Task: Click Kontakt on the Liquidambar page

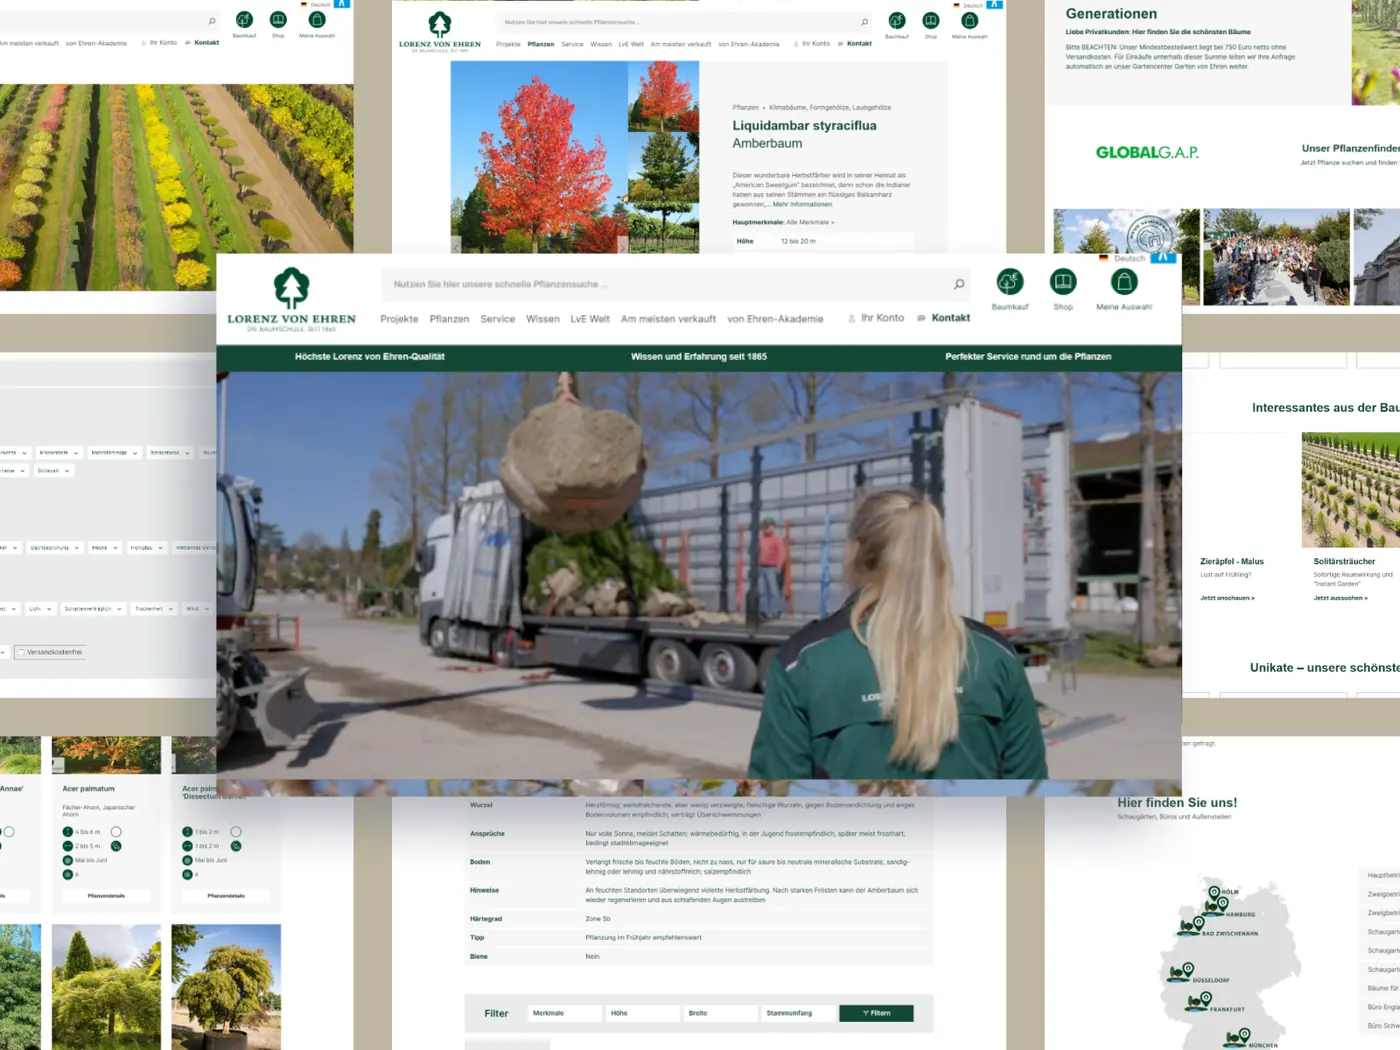Action: (855, 44)
